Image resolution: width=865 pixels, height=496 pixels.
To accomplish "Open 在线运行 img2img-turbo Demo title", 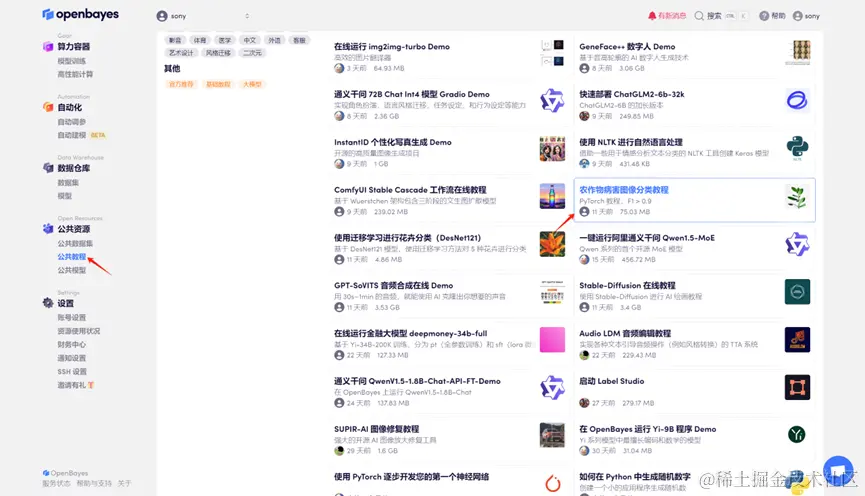I will pyautogui.click(x=392, y=47).
